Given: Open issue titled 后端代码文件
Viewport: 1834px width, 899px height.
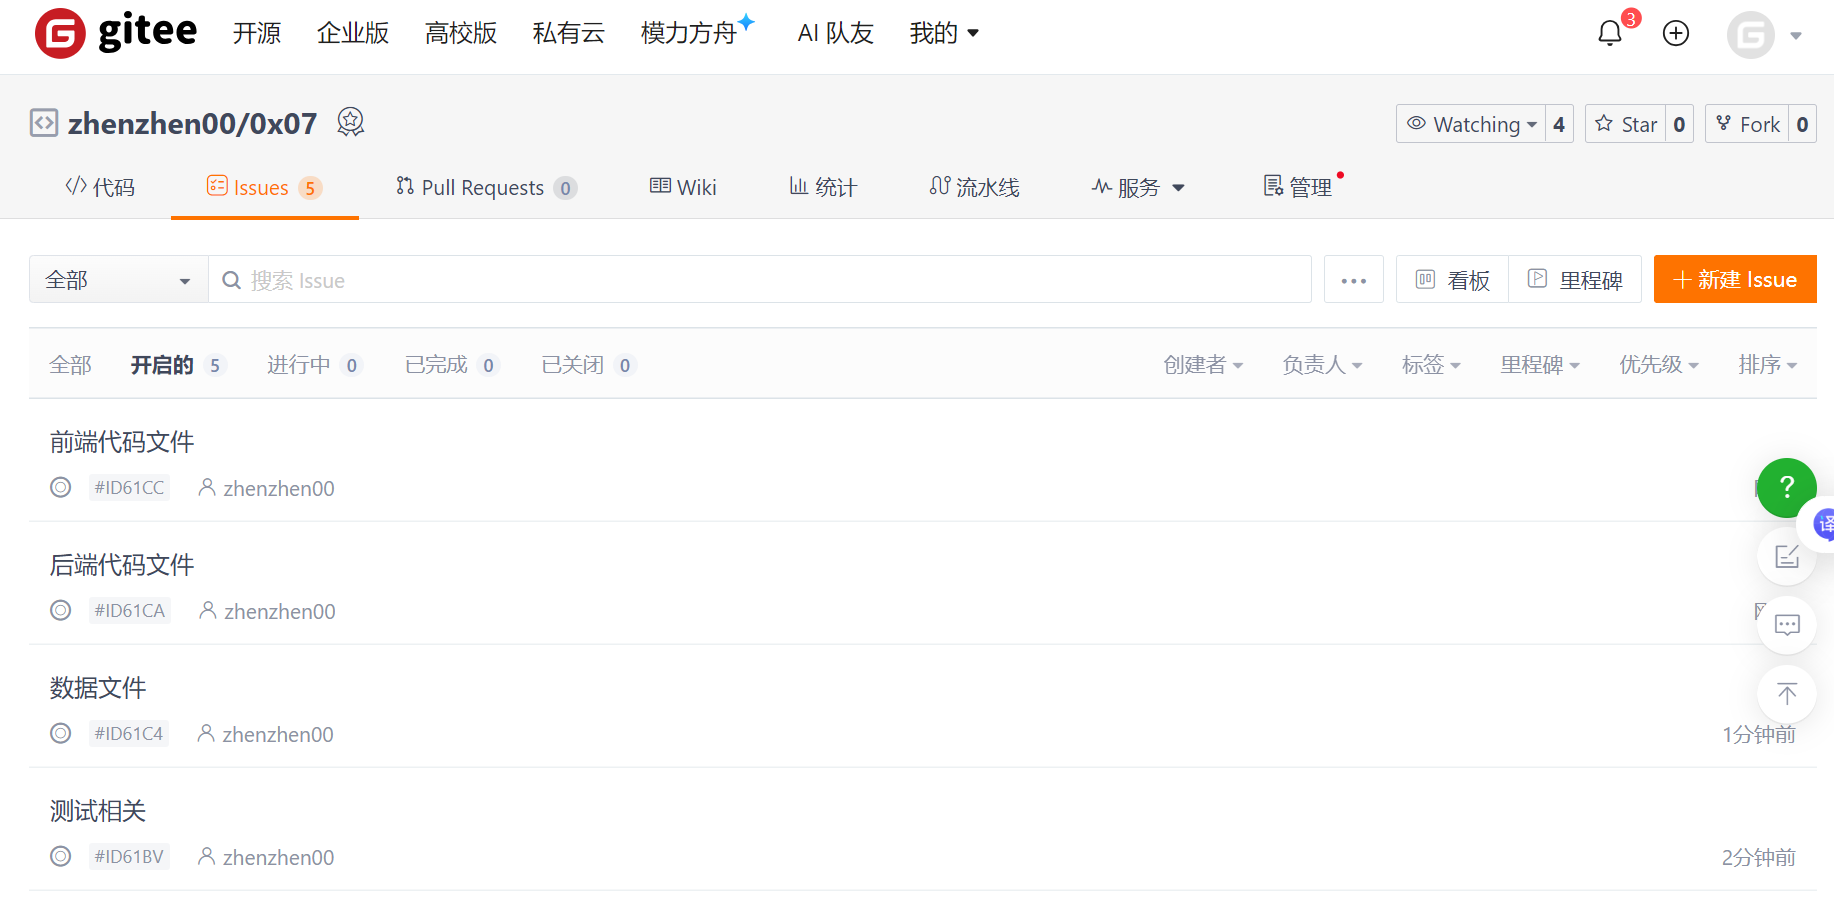Looking at the screenshot, I should (122, 564).
